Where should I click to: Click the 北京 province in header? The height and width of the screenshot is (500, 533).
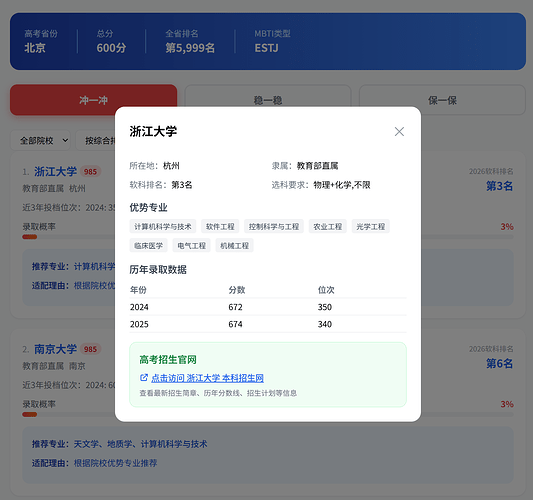(x=35, y=48)
